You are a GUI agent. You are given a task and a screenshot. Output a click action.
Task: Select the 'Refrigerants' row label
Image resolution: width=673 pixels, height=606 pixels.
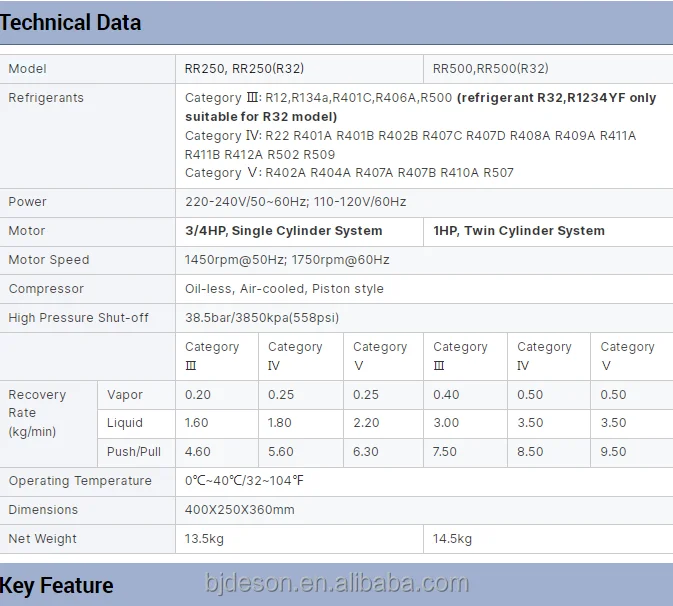pyautogui.click(x=46, y=98)
